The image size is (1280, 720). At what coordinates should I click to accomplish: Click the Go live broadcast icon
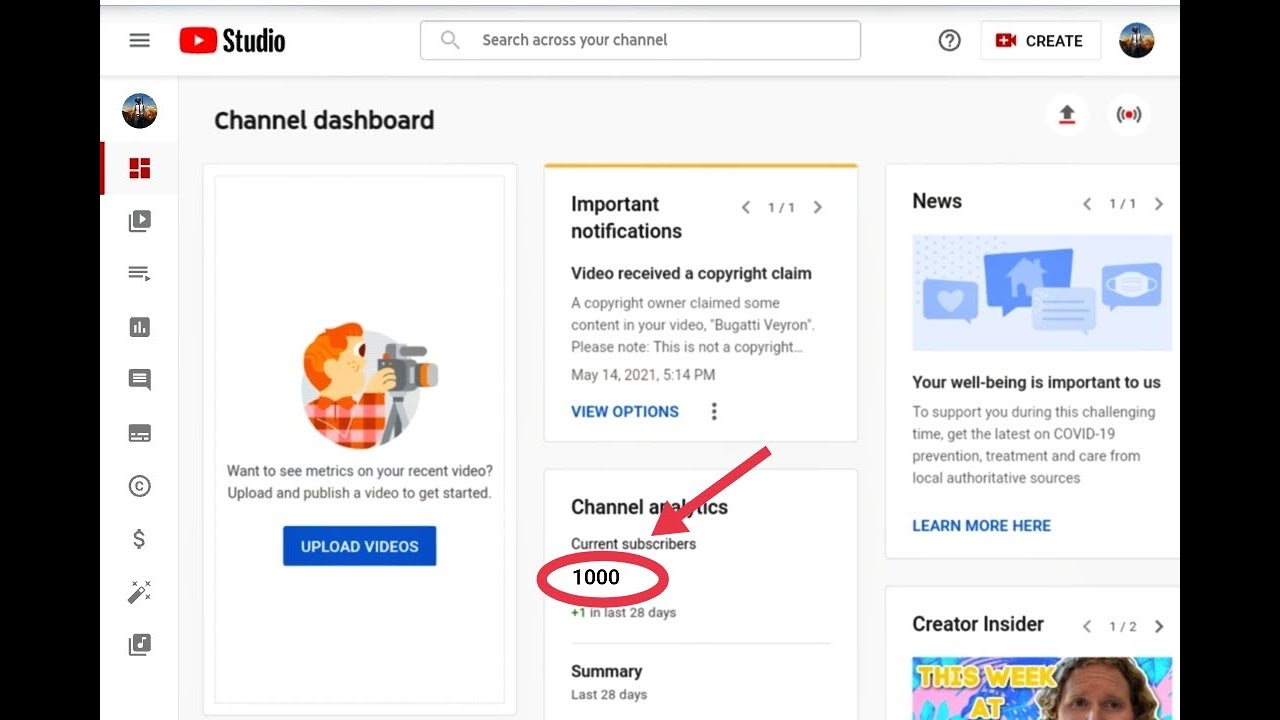1128,115
